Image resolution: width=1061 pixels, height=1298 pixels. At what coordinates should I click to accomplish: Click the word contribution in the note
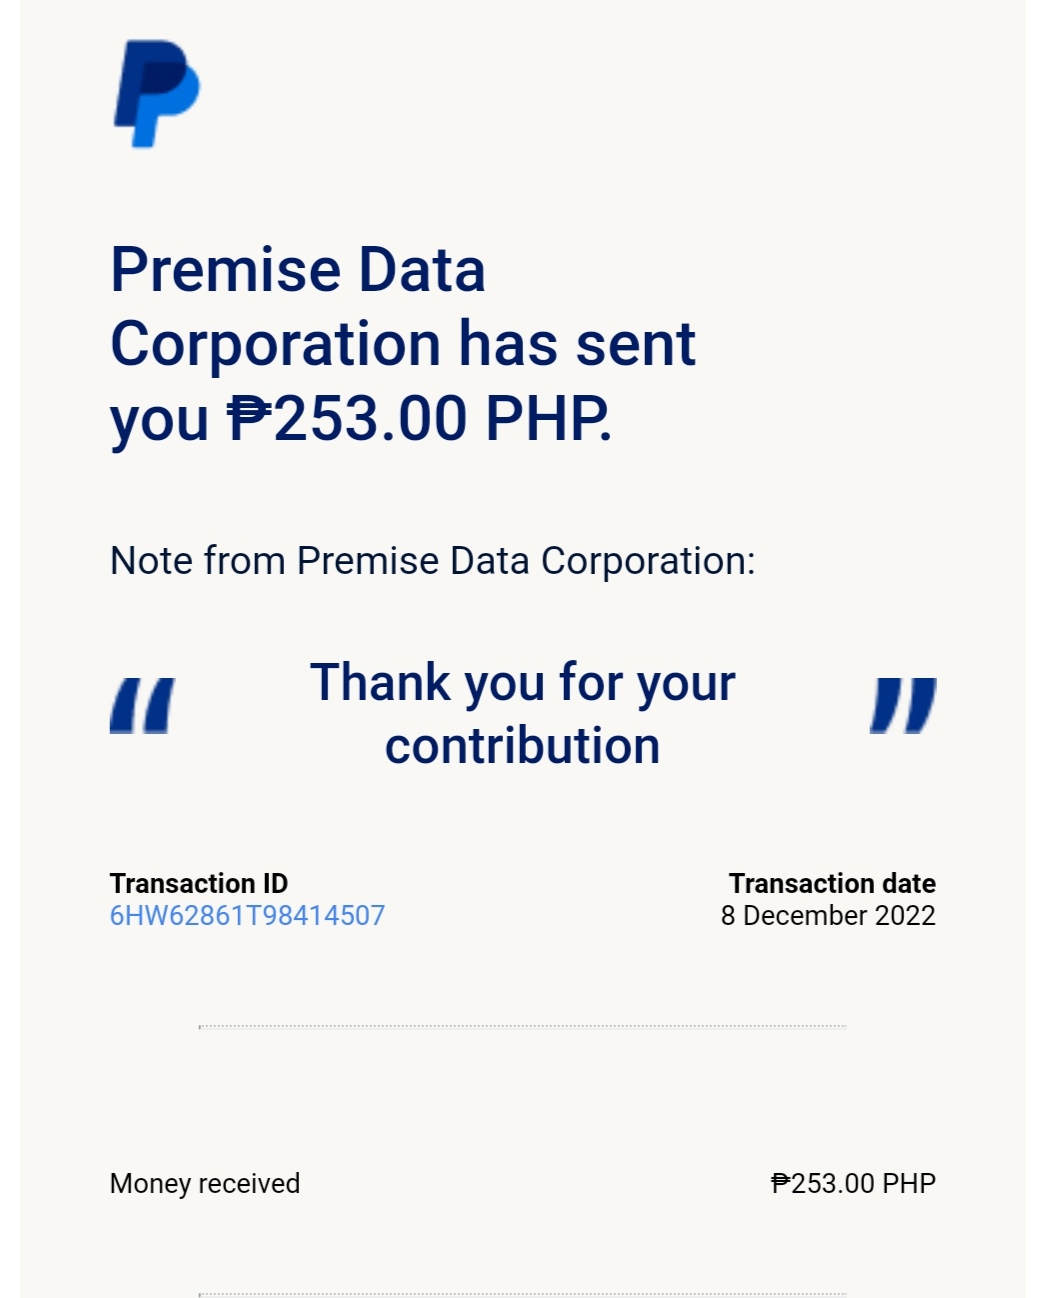pos(523,746)
